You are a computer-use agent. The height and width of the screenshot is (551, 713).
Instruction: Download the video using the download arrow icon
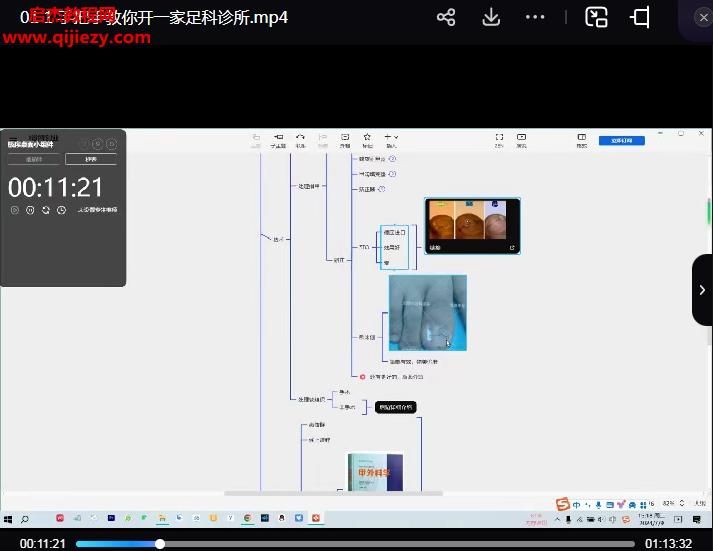click(491, 18)
